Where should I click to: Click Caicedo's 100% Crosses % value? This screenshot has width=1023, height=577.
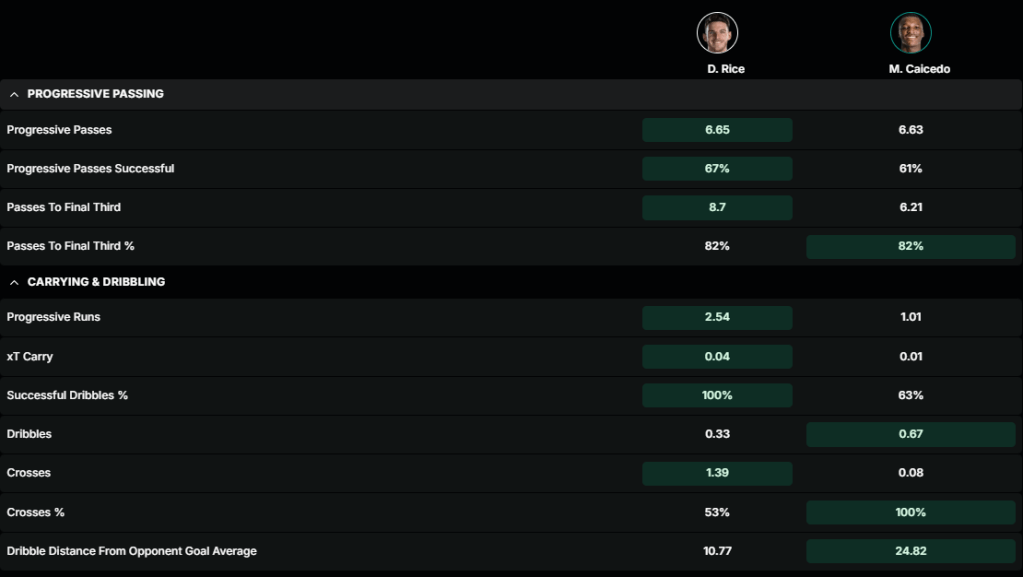point(910,512)
